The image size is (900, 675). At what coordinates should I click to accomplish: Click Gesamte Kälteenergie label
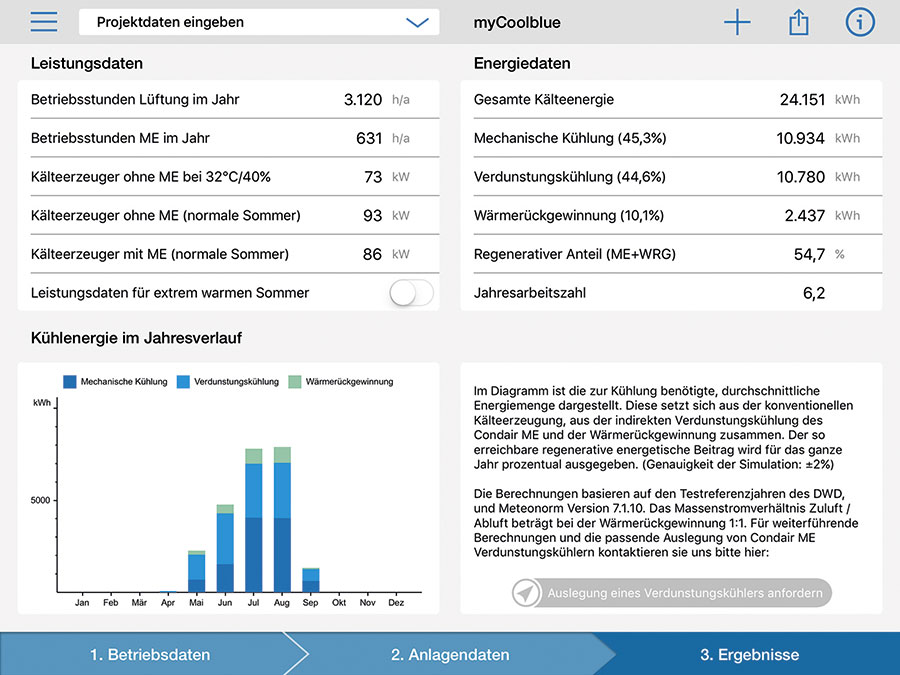(x=544, y=99)
